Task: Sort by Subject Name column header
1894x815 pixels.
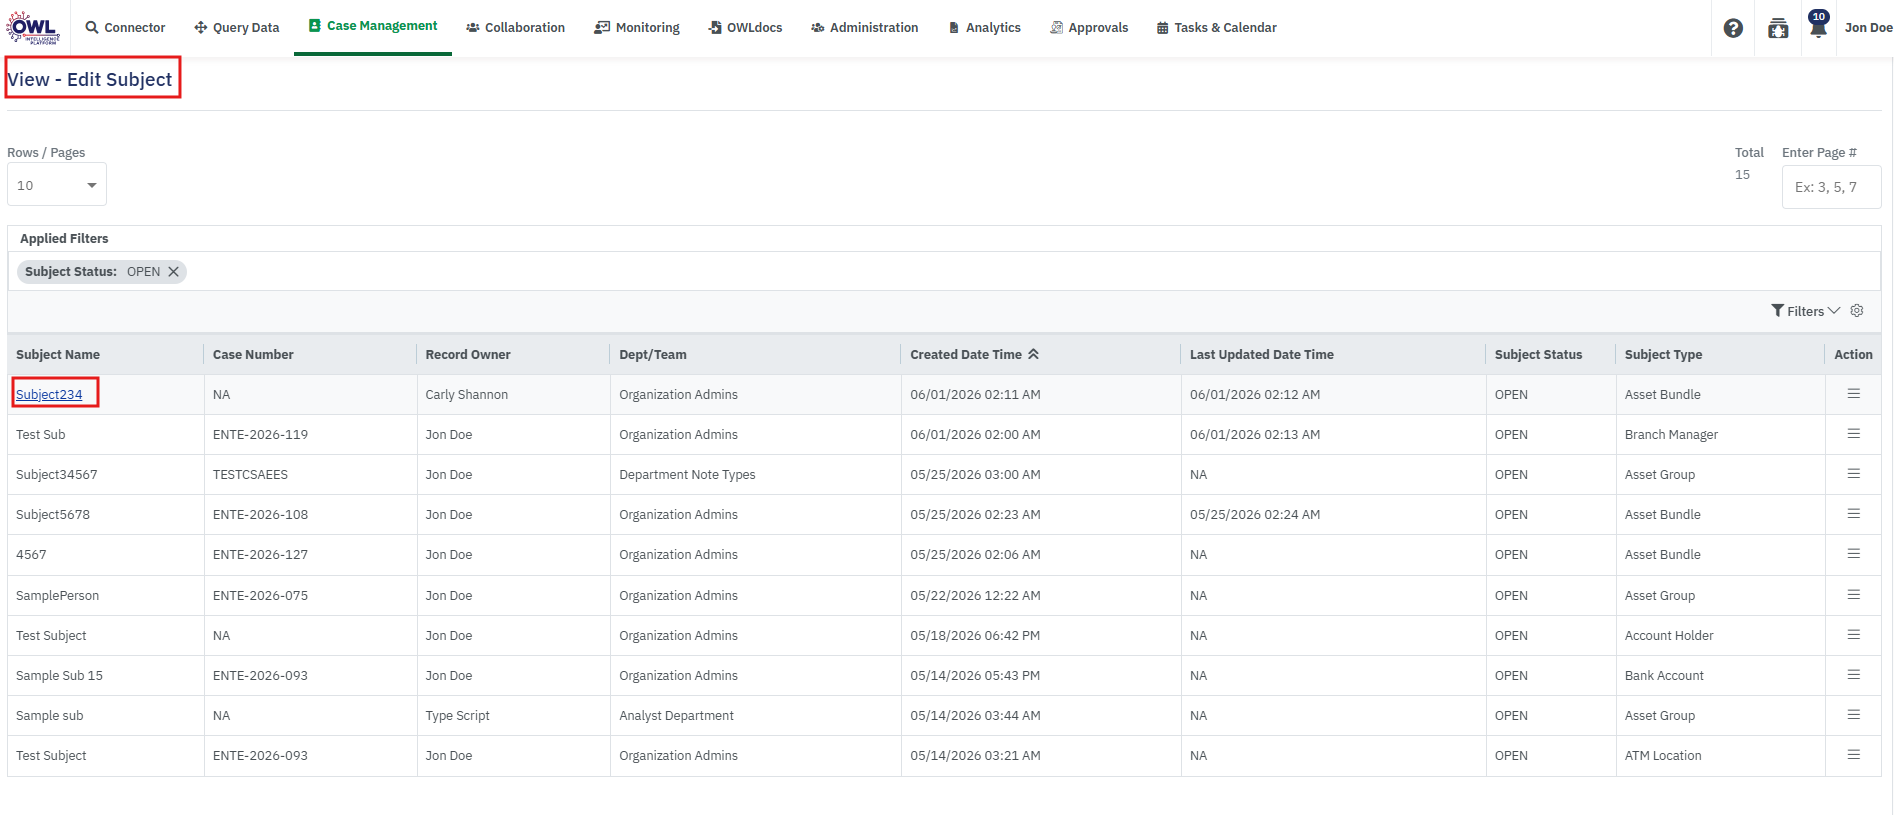Action: [58, 355]
